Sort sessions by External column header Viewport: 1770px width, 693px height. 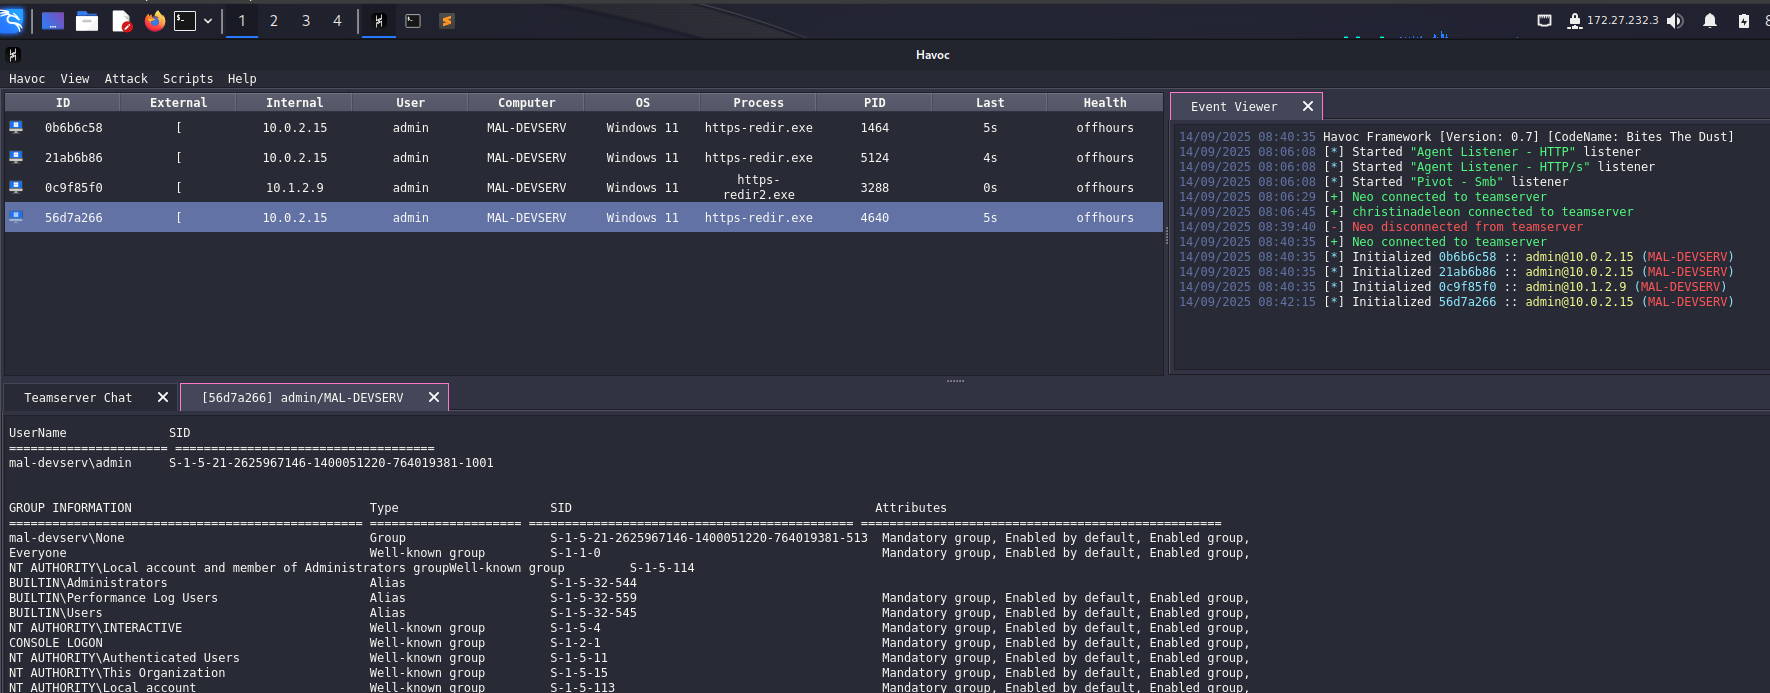click(x=179, y=103)
